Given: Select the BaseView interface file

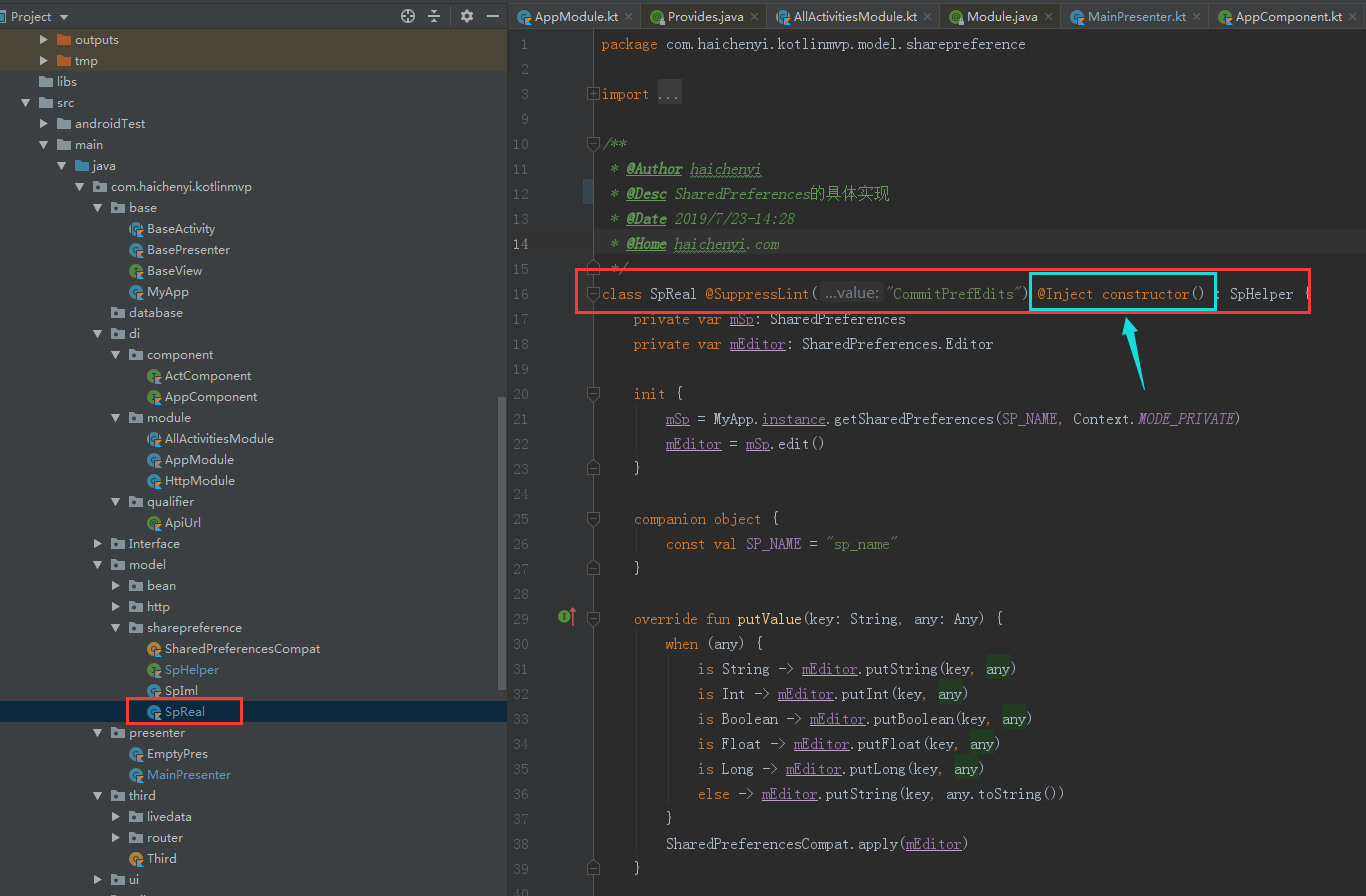Looking at the screenshot, I should tap(165, 271).
